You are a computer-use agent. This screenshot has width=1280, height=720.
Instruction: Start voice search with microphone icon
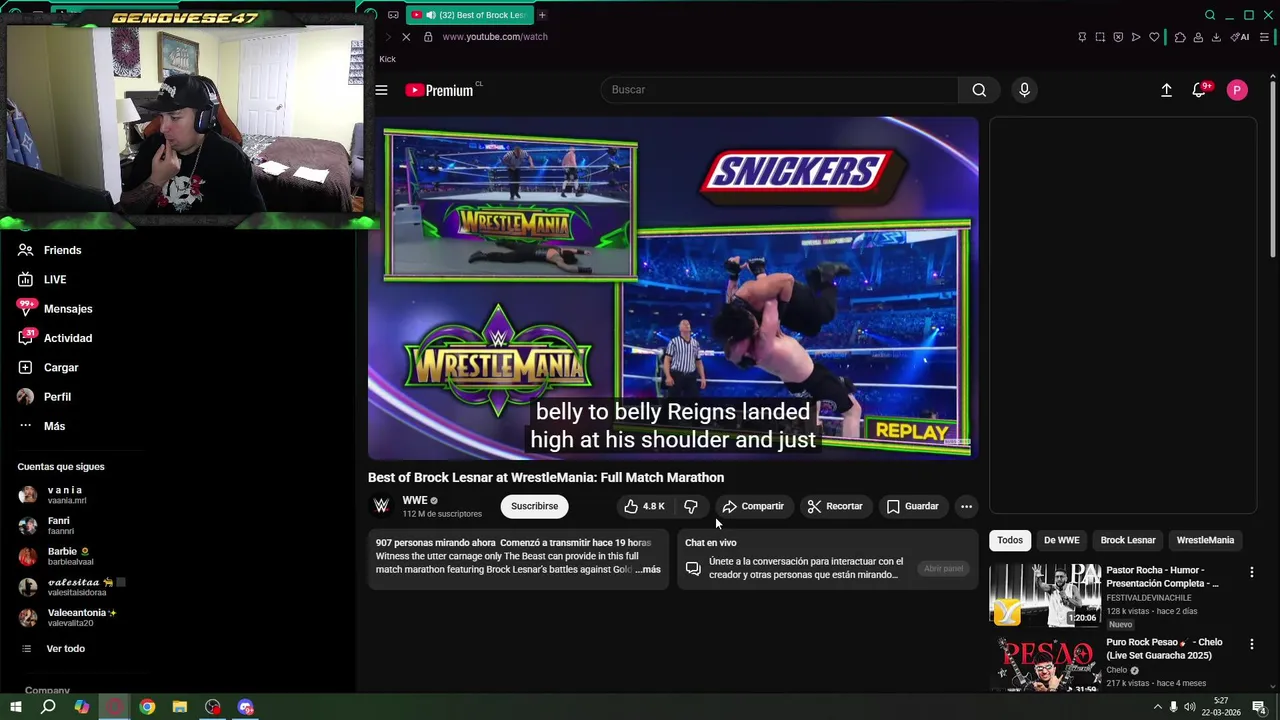coord(1024,90)
